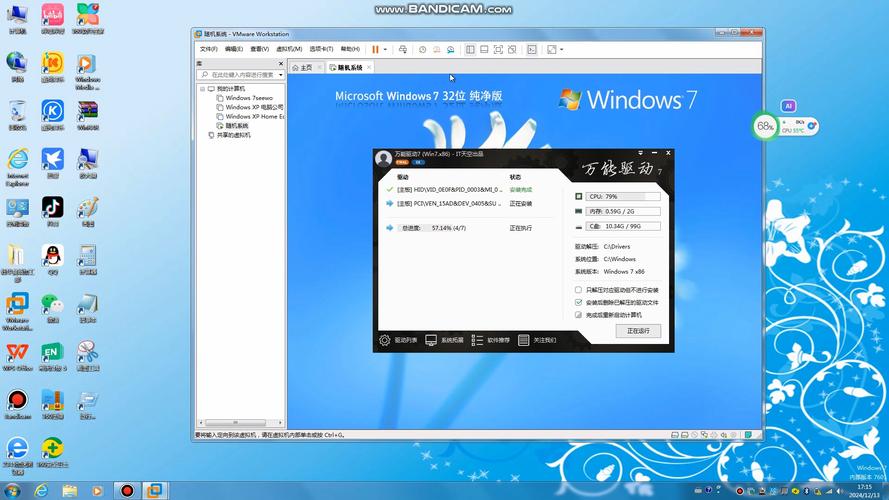Enter full screen mode from the VMware toolbar

(x=498, y=50)
